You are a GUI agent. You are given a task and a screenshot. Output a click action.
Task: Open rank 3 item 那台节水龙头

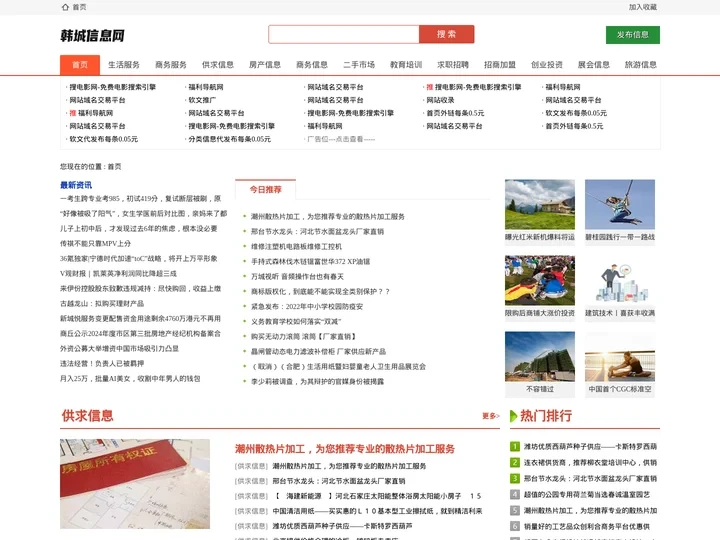(591, 478)
